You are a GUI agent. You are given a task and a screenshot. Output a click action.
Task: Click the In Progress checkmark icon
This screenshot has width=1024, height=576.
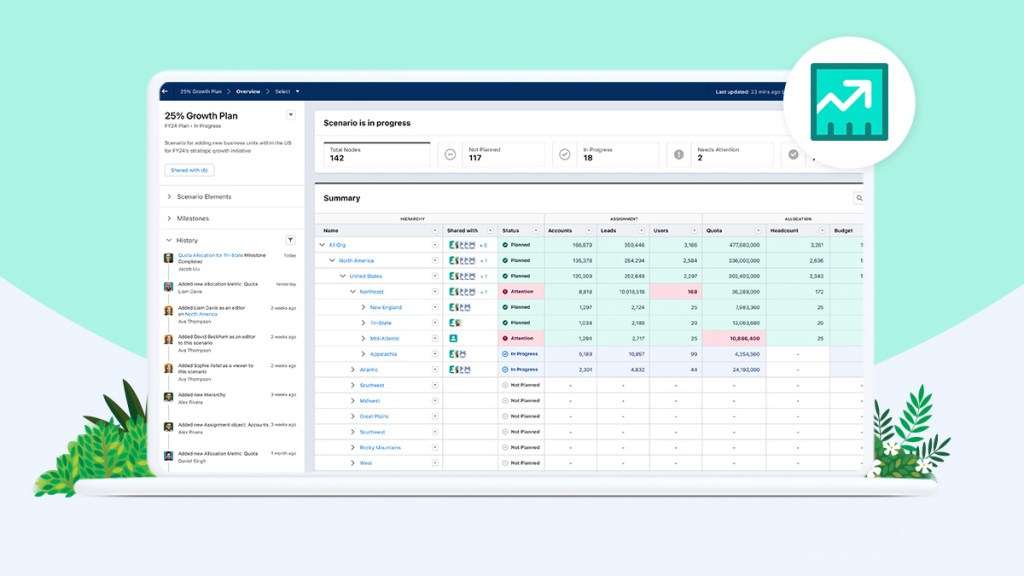click(565, 154)
